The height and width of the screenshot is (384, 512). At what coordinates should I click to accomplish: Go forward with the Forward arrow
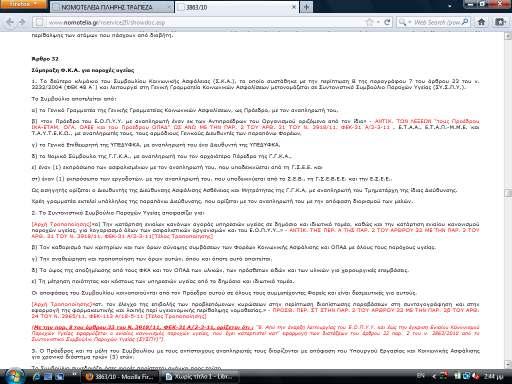pos(22,22)
